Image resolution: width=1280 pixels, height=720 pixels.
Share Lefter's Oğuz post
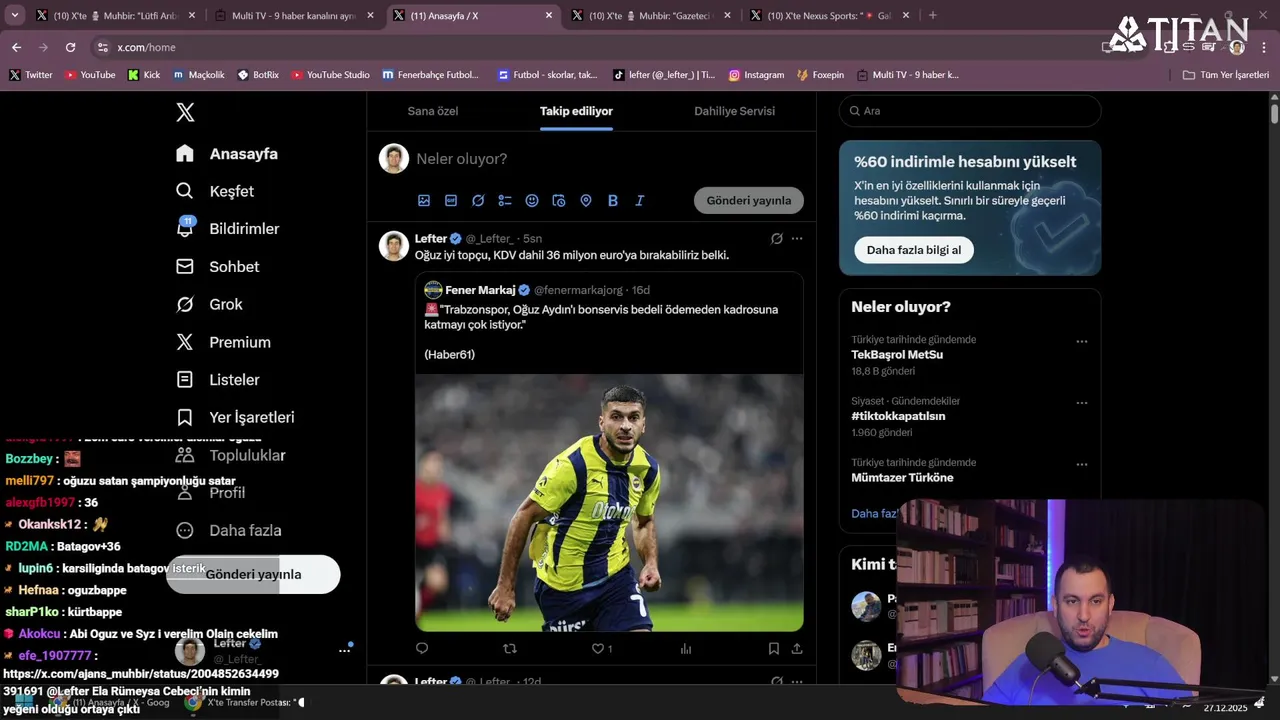pos(797,649)
